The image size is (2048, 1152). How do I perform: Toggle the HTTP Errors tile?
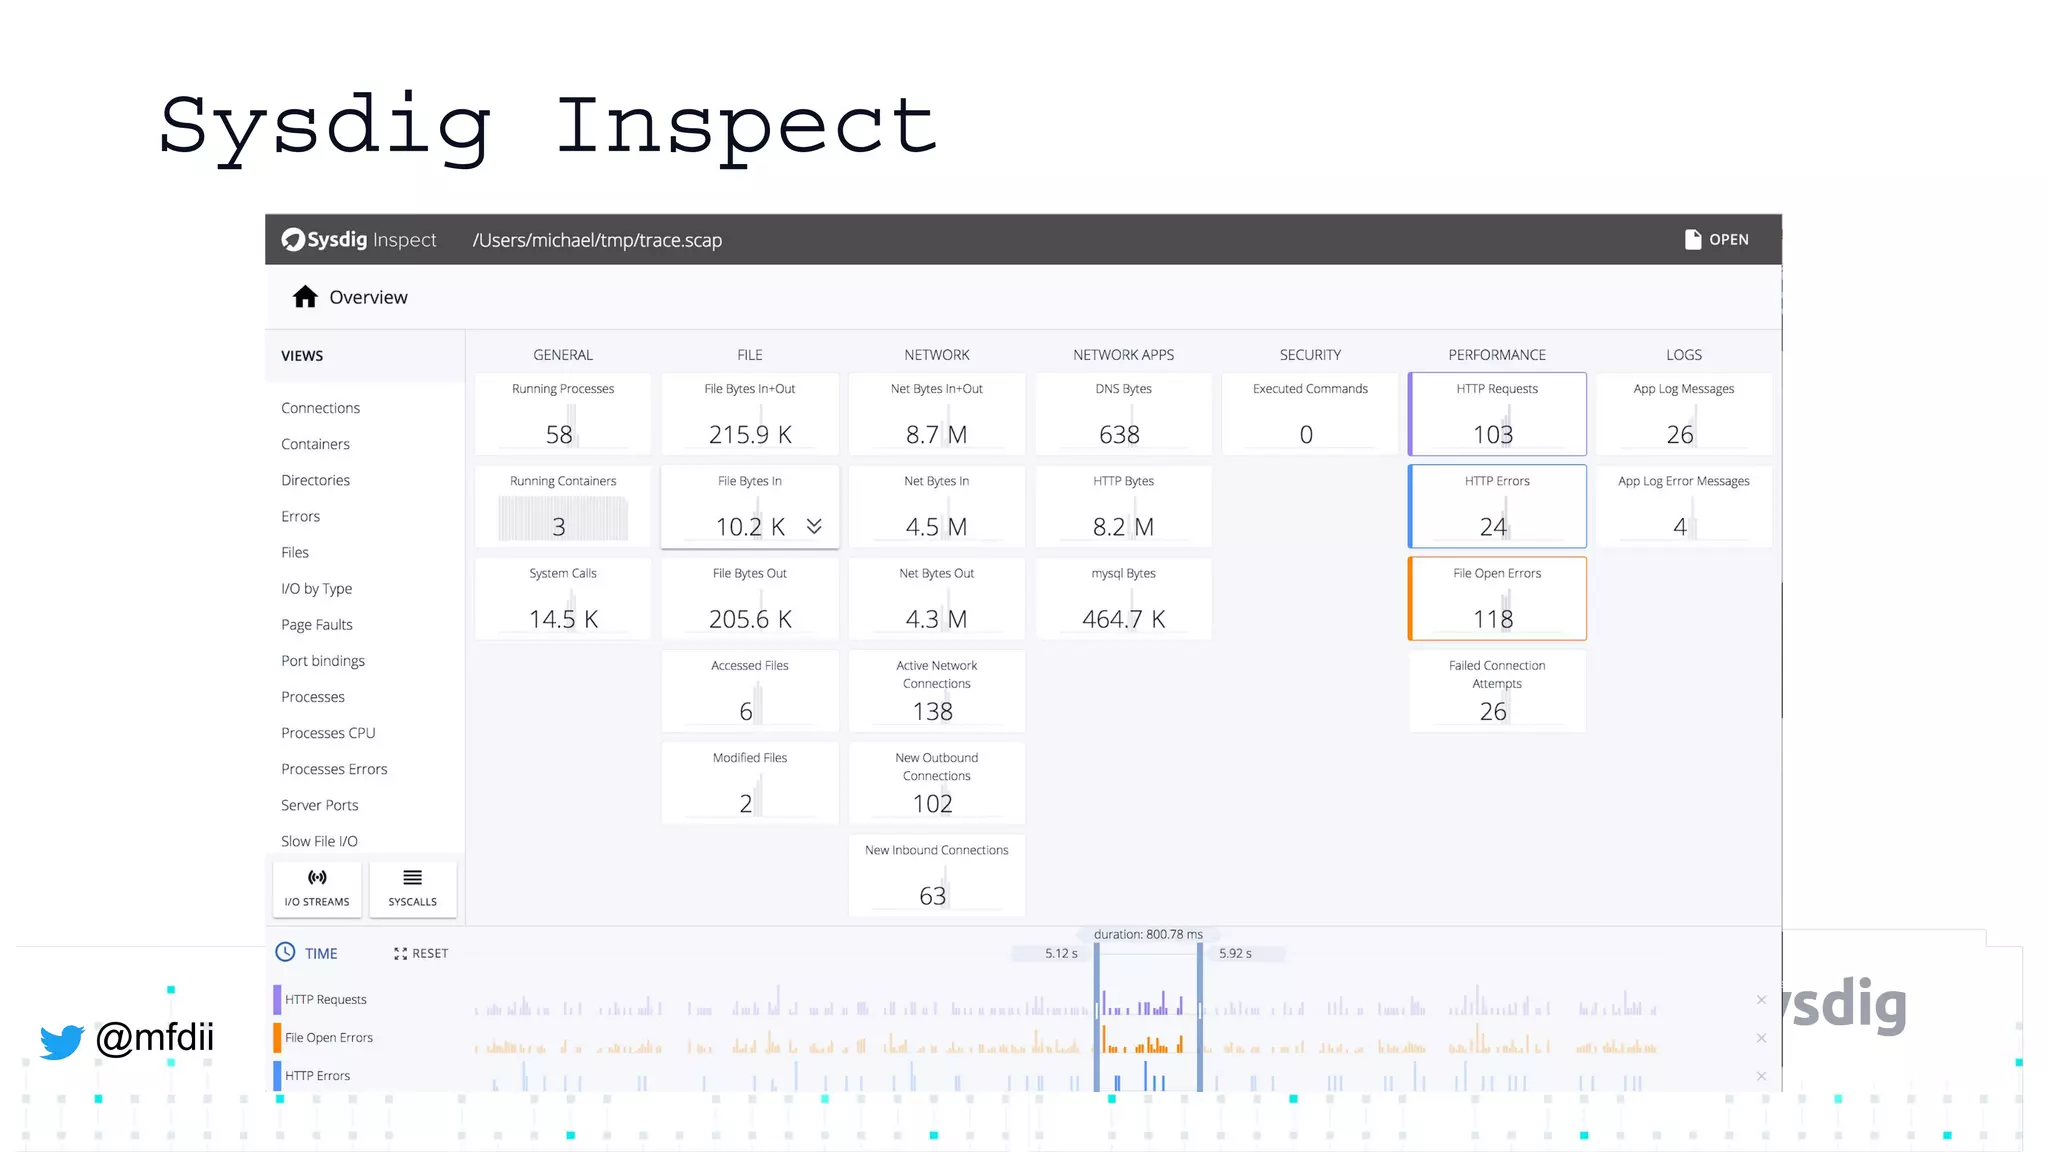pos(1497,506)
